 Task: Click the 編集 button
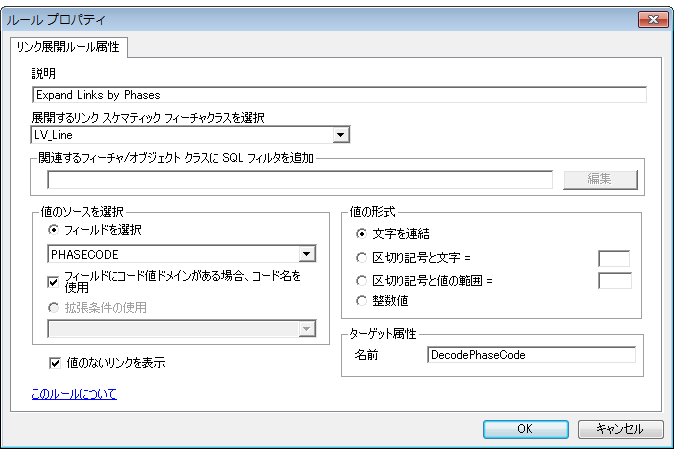coord(600,179)
